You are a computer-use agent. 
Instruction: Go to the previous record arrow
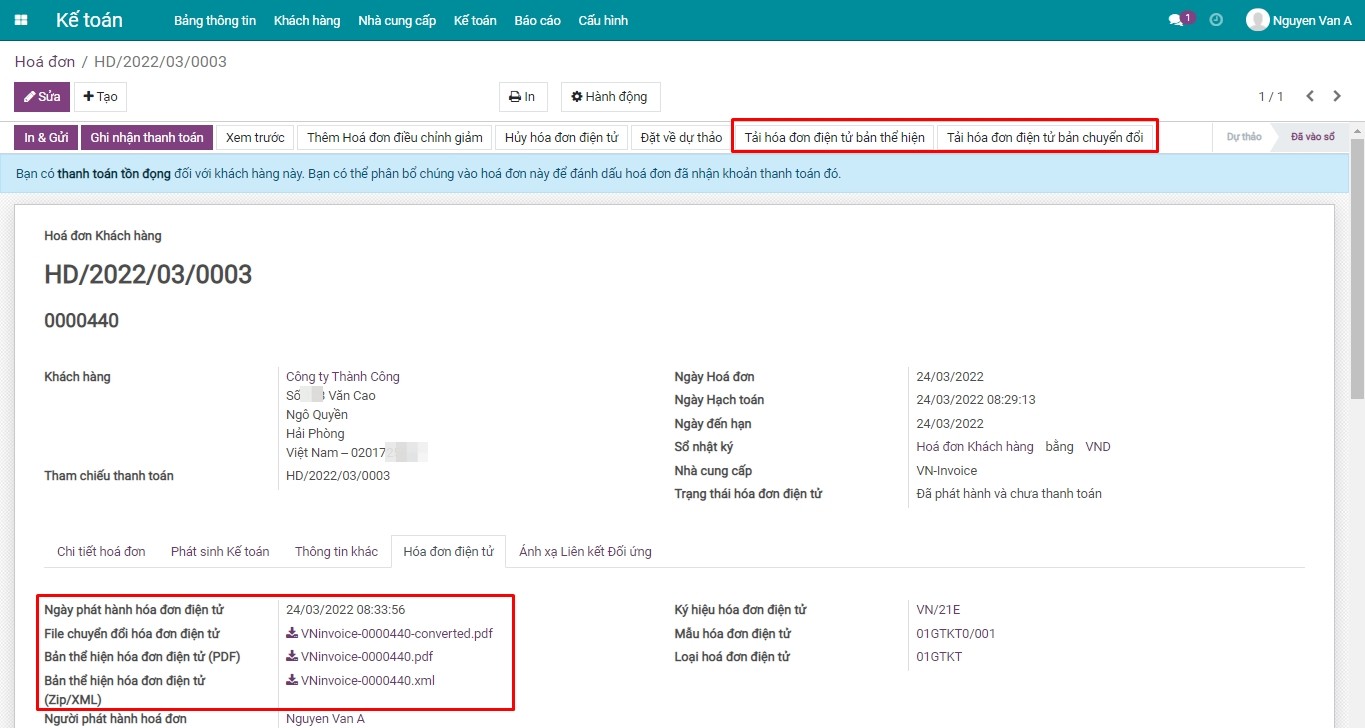(x=1310, y=97)
